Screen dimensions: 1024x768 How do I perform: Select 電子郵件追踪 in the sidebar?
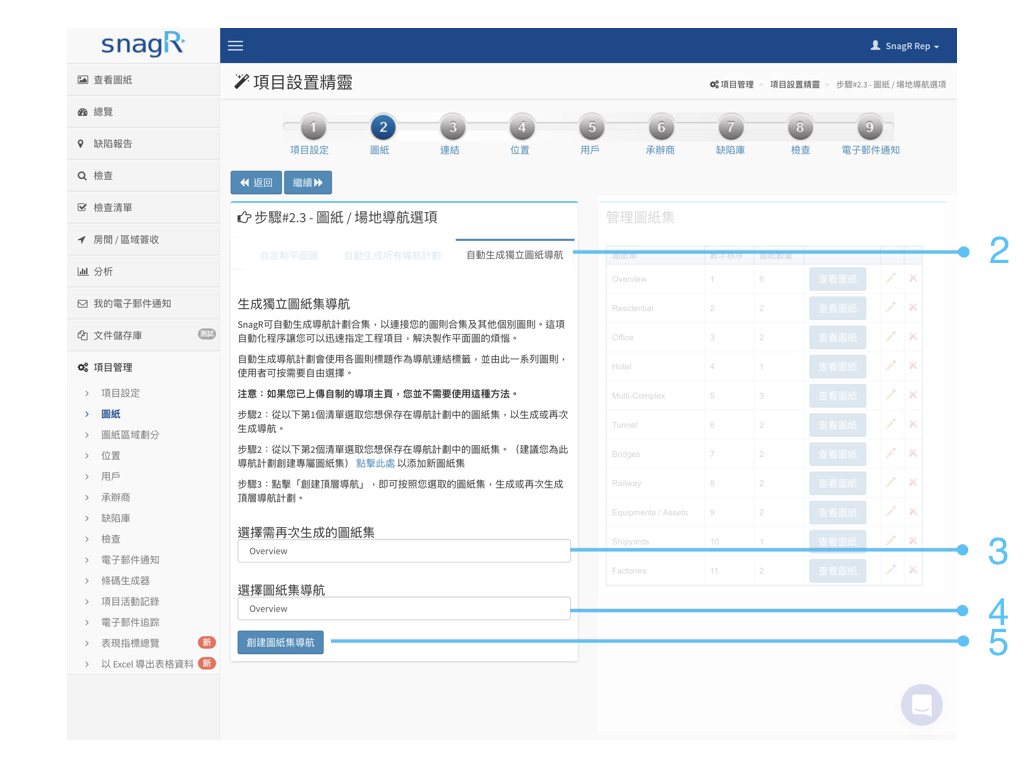pyautogui.click(x=130, y=622)
